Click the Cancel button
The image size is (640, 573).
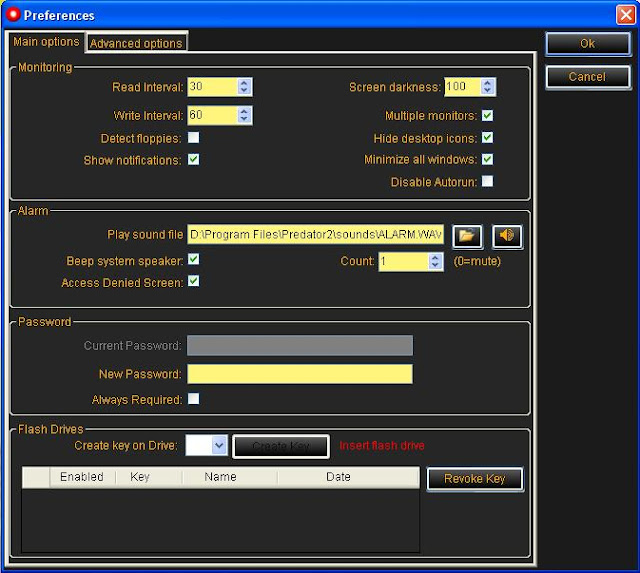[x=588, y=77]
